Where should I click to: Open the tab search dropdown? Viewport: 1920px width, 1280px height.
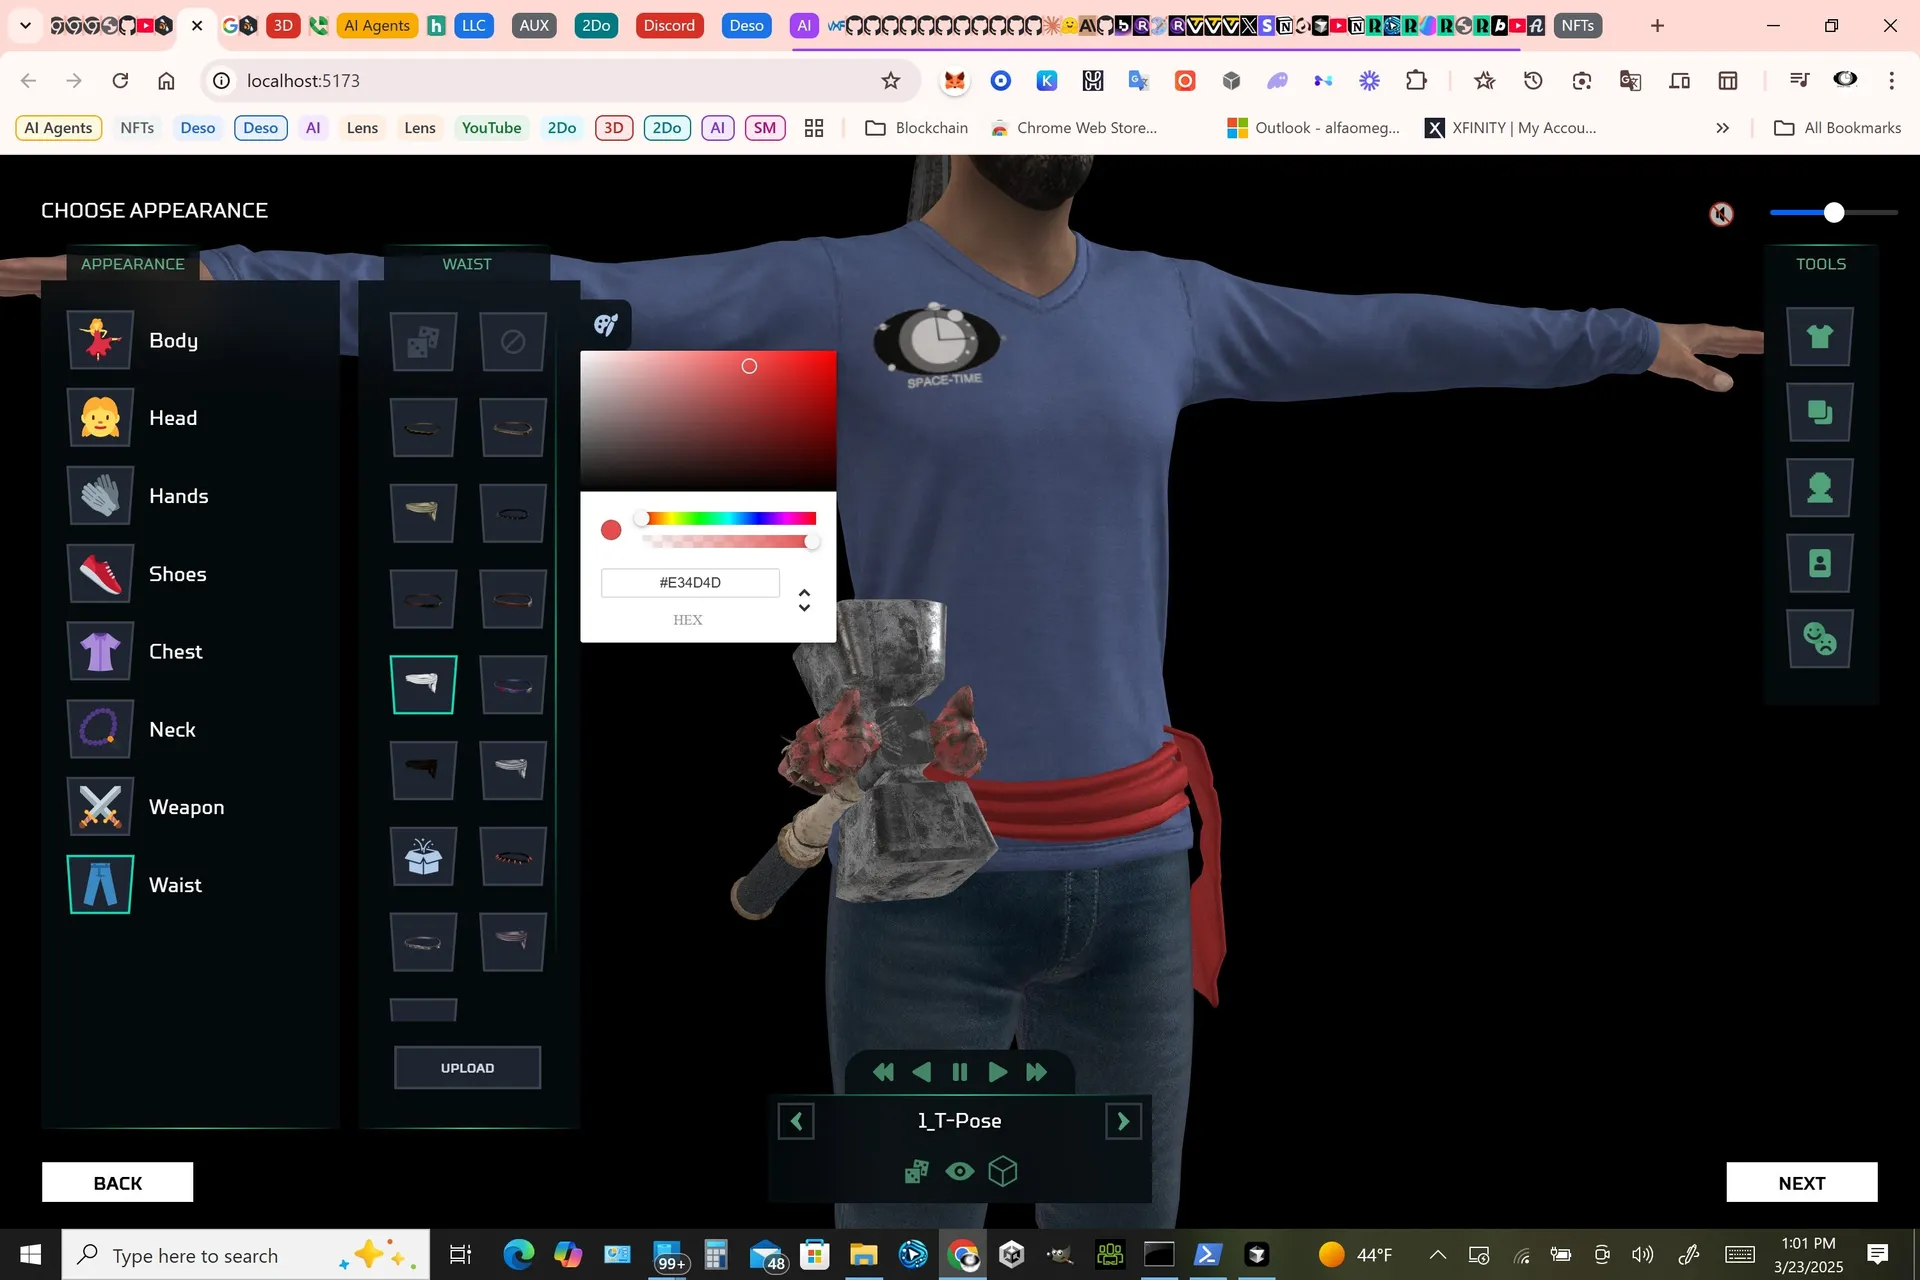coord(25,26)
